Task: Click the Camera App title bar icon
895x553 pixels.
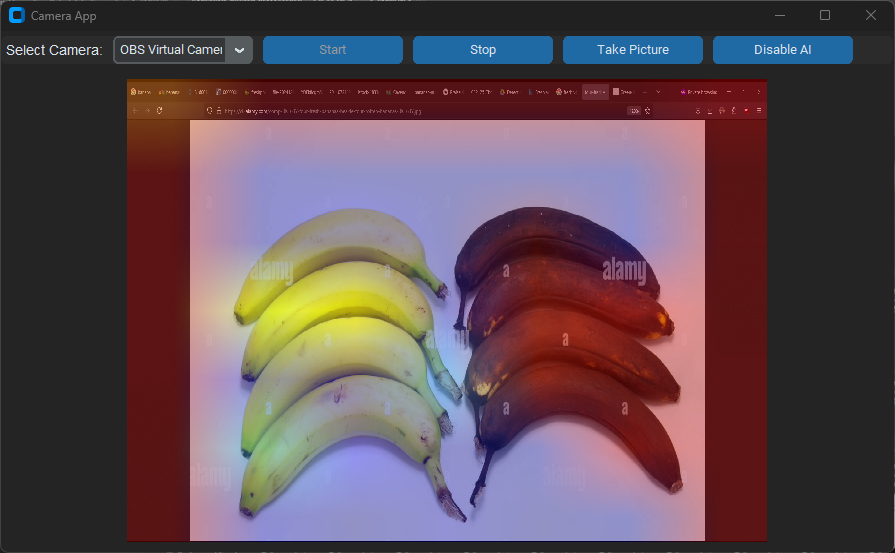Action: pyautogui.click(x=16, y=15)
